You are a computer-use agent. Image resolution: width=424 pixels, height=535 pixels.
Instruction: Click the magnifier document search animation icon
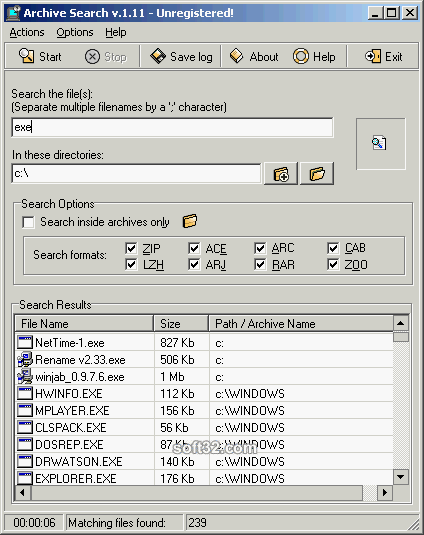(379, 143)
